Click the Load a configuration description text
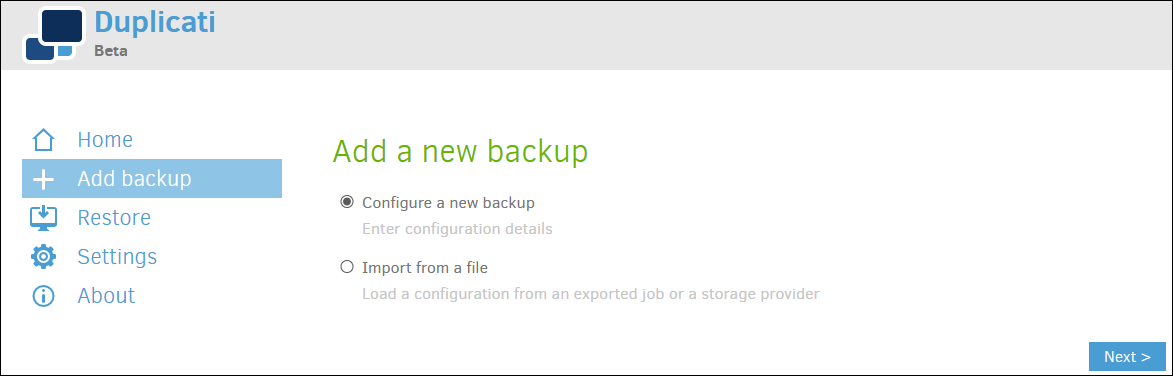This screenshot has width=1173, height=376. [591, 294]
